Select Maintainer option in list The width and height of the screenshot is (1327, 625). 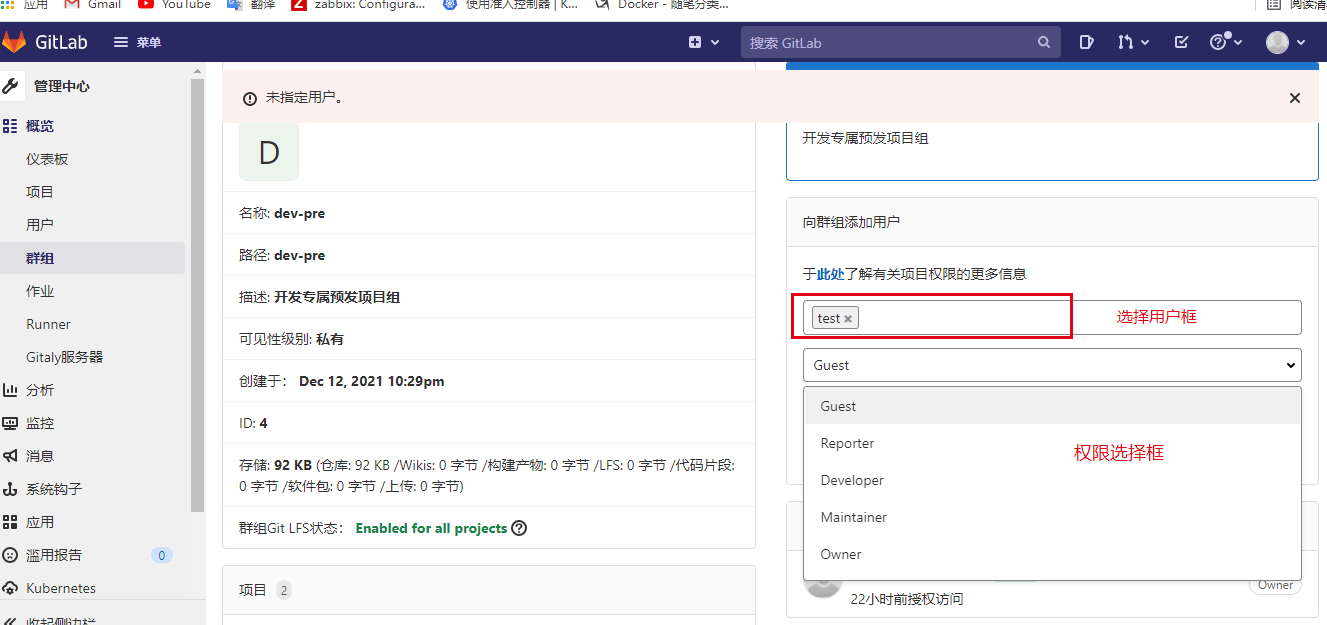coord(1052,517)
